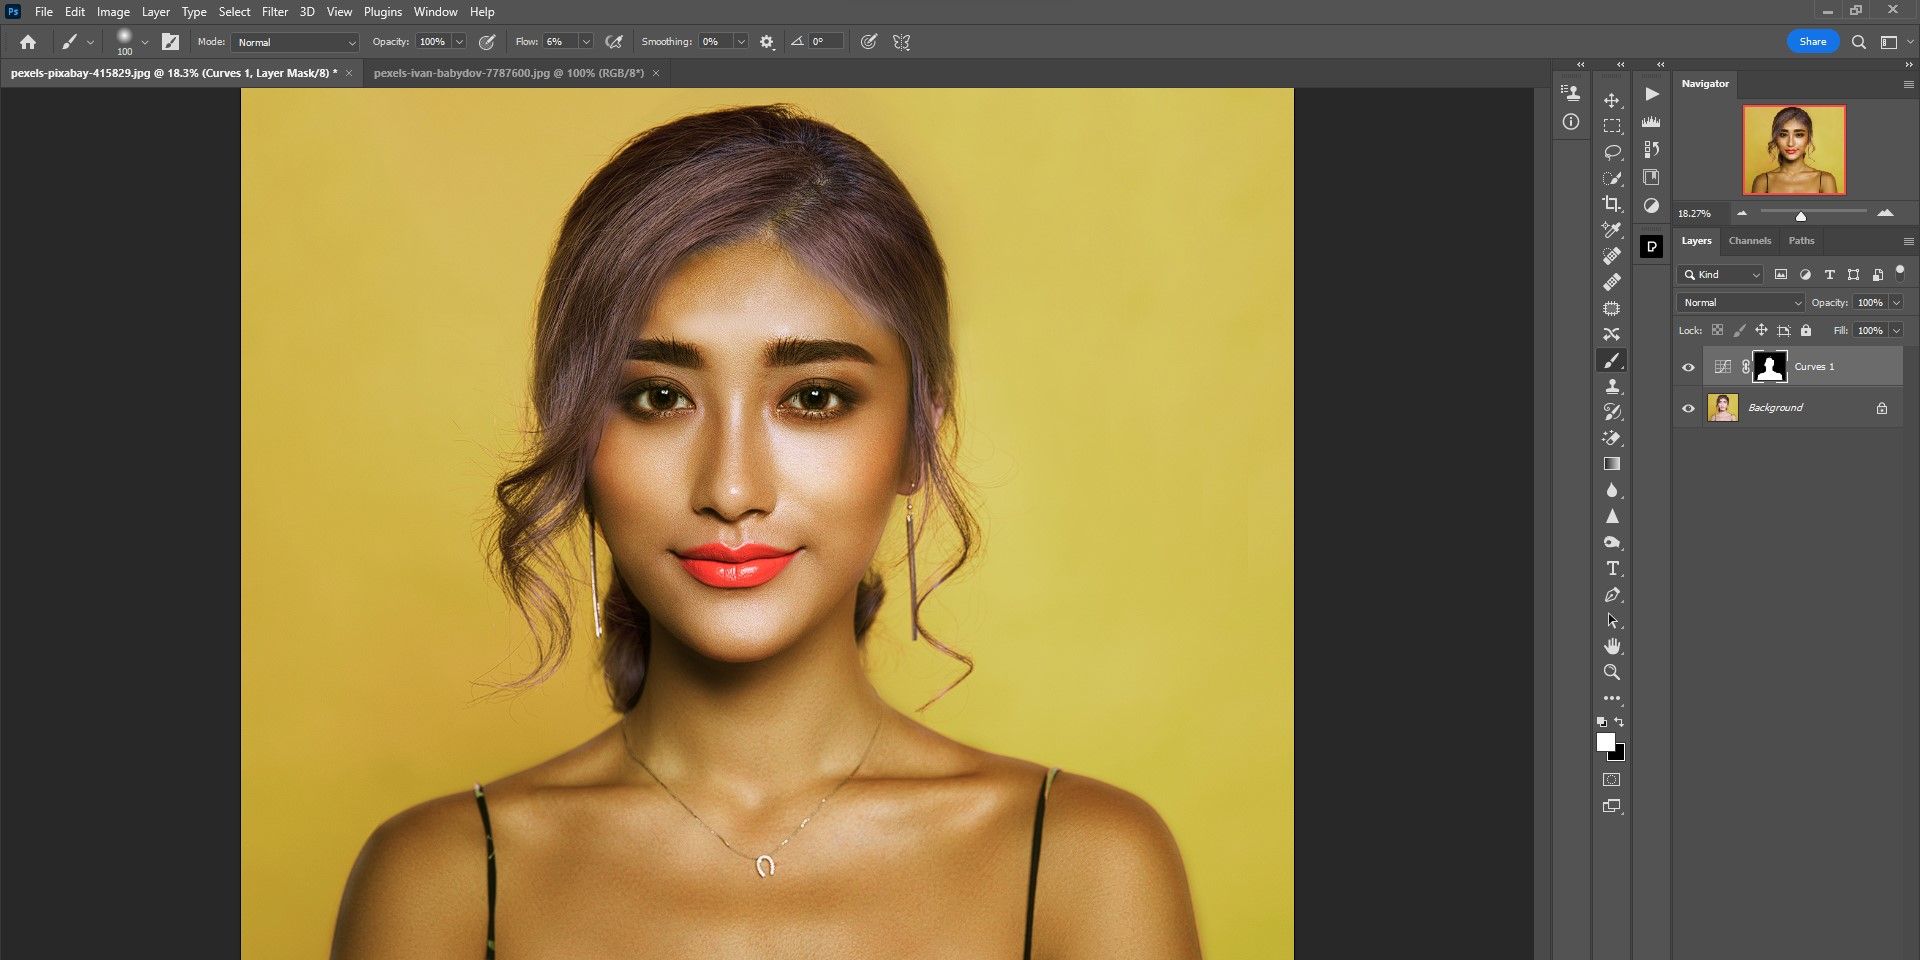Select the Zoom tool in the toolbar
Screen dimensions: 1920x960
point(1612,672)
